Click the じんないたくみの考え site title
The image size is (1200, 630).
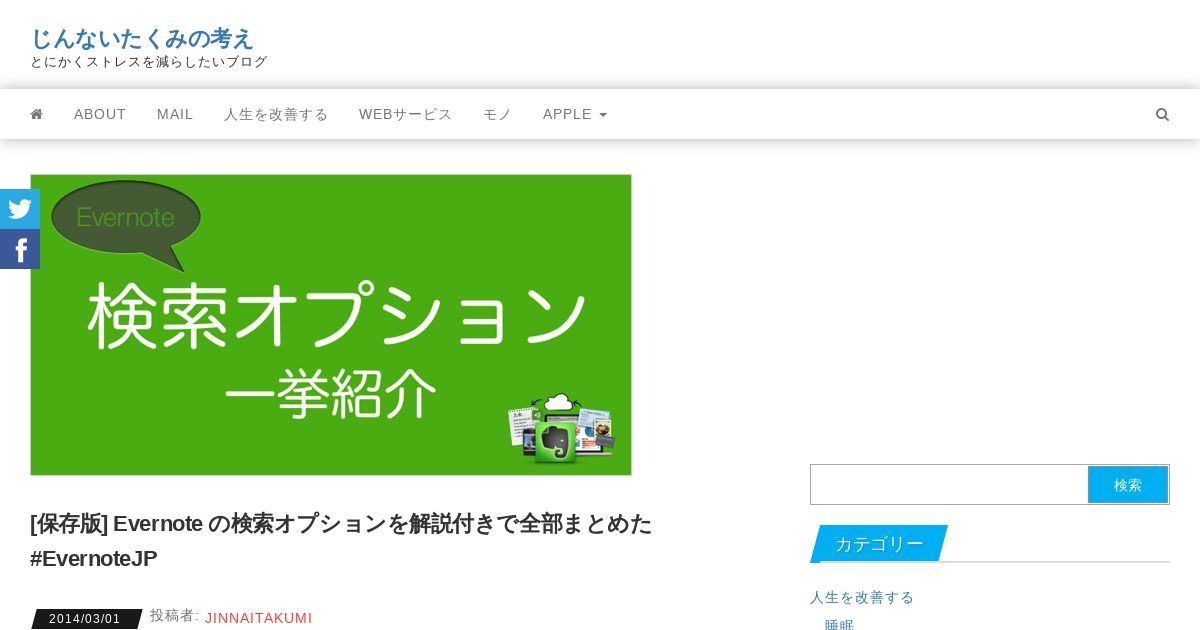(x=142, y=38)
